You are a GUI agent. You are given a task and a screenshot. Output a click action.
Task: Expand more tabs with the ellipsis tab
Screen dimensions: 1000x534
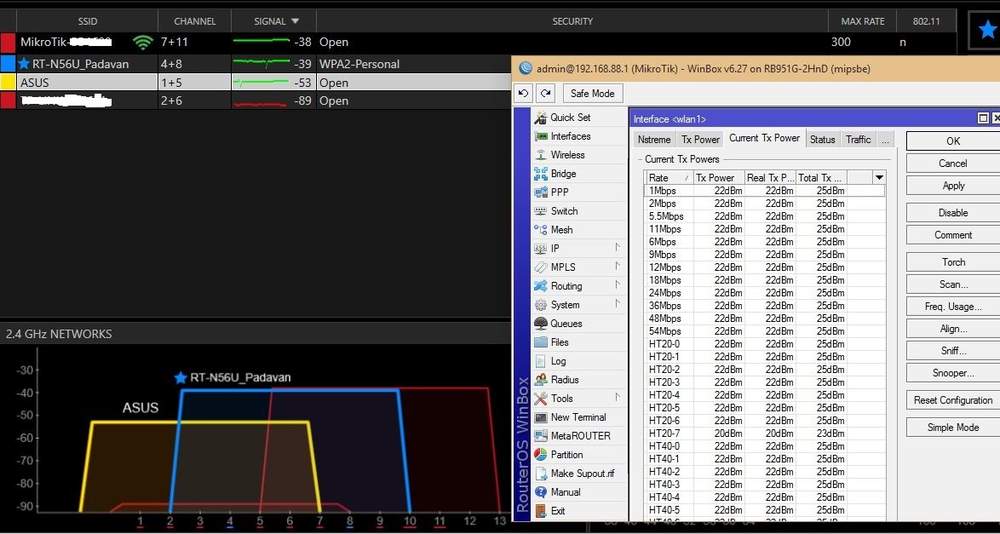[x=885, y=139]
